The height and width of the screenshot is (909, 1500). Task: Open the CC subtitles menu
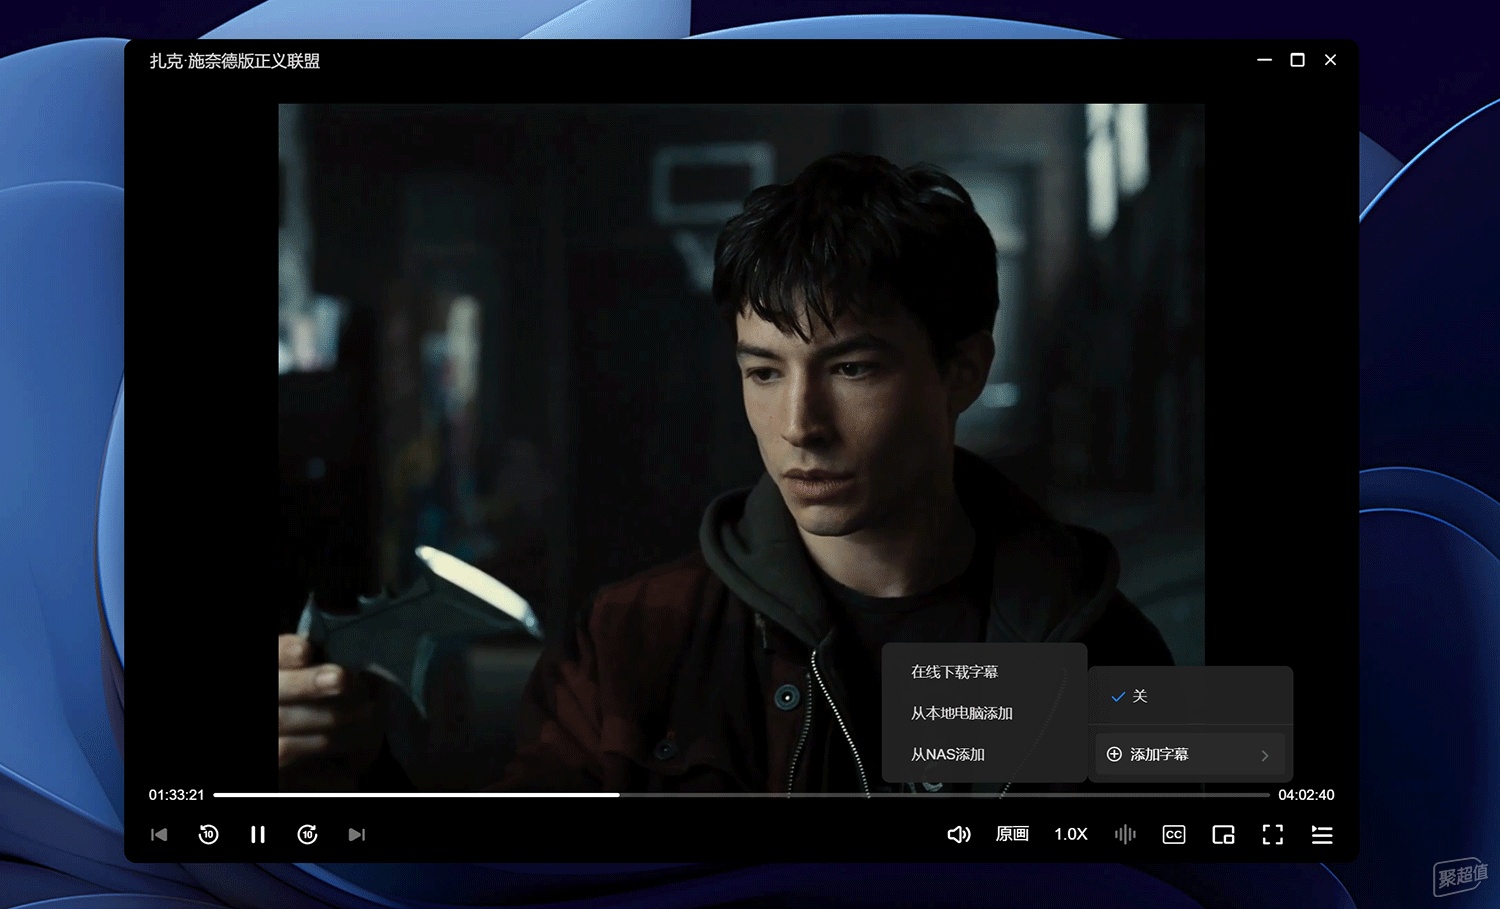tap(1174, 834)
